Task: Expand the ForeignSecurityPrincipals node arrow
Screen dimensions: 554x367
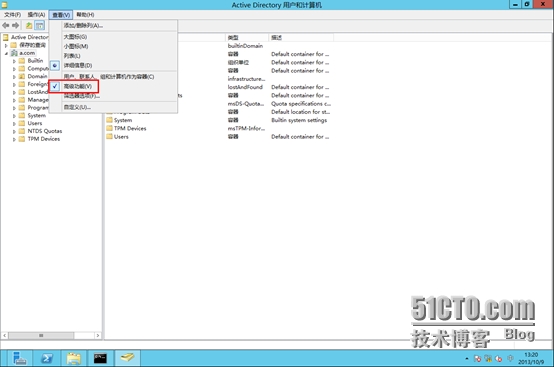Action: pos(14,84)
